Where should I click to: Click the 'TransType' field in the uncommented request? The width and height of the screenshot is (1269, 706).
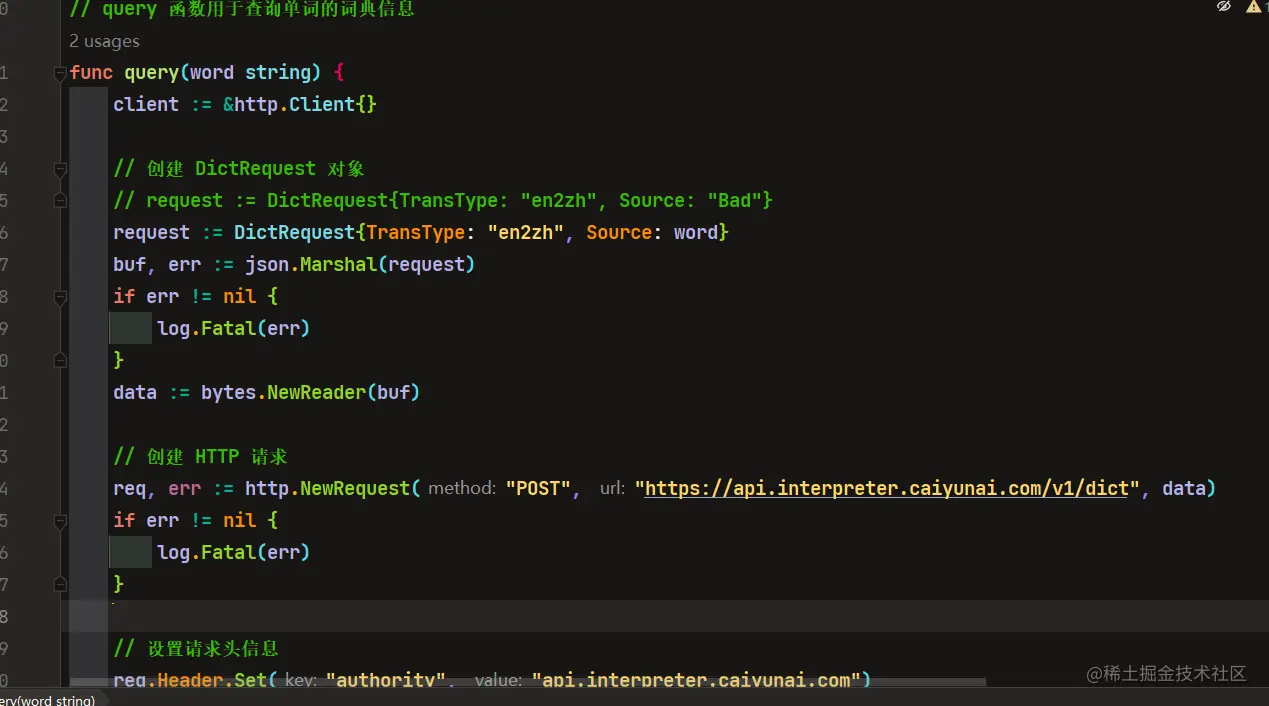click(415, 232)
